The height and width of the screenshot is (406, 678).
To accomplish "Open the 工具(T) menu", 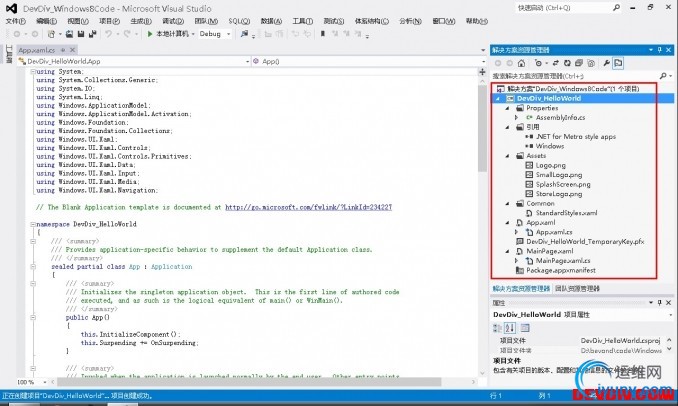I will point(302,21).
